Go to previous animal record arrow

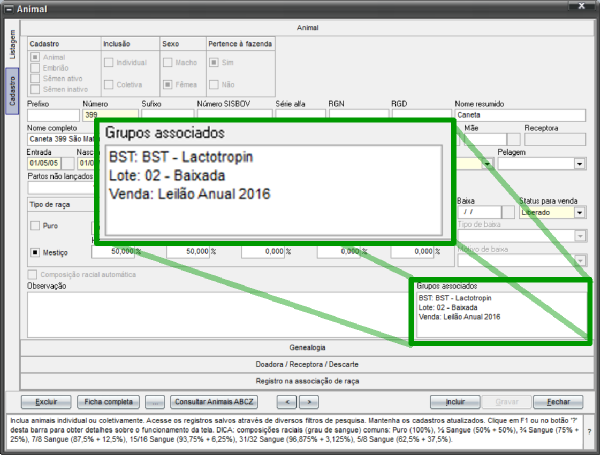click(287, 402)
